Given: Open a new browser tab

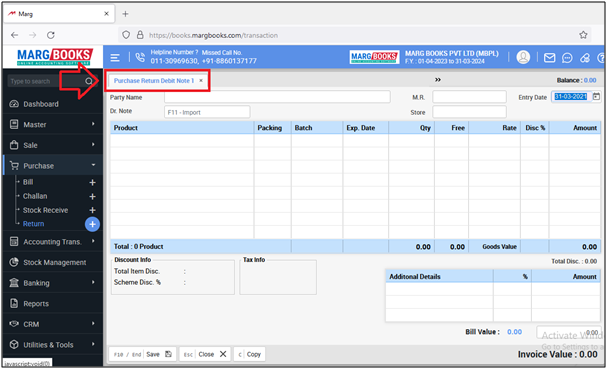Looking at the screenshot, I should [x=125, y=14].
